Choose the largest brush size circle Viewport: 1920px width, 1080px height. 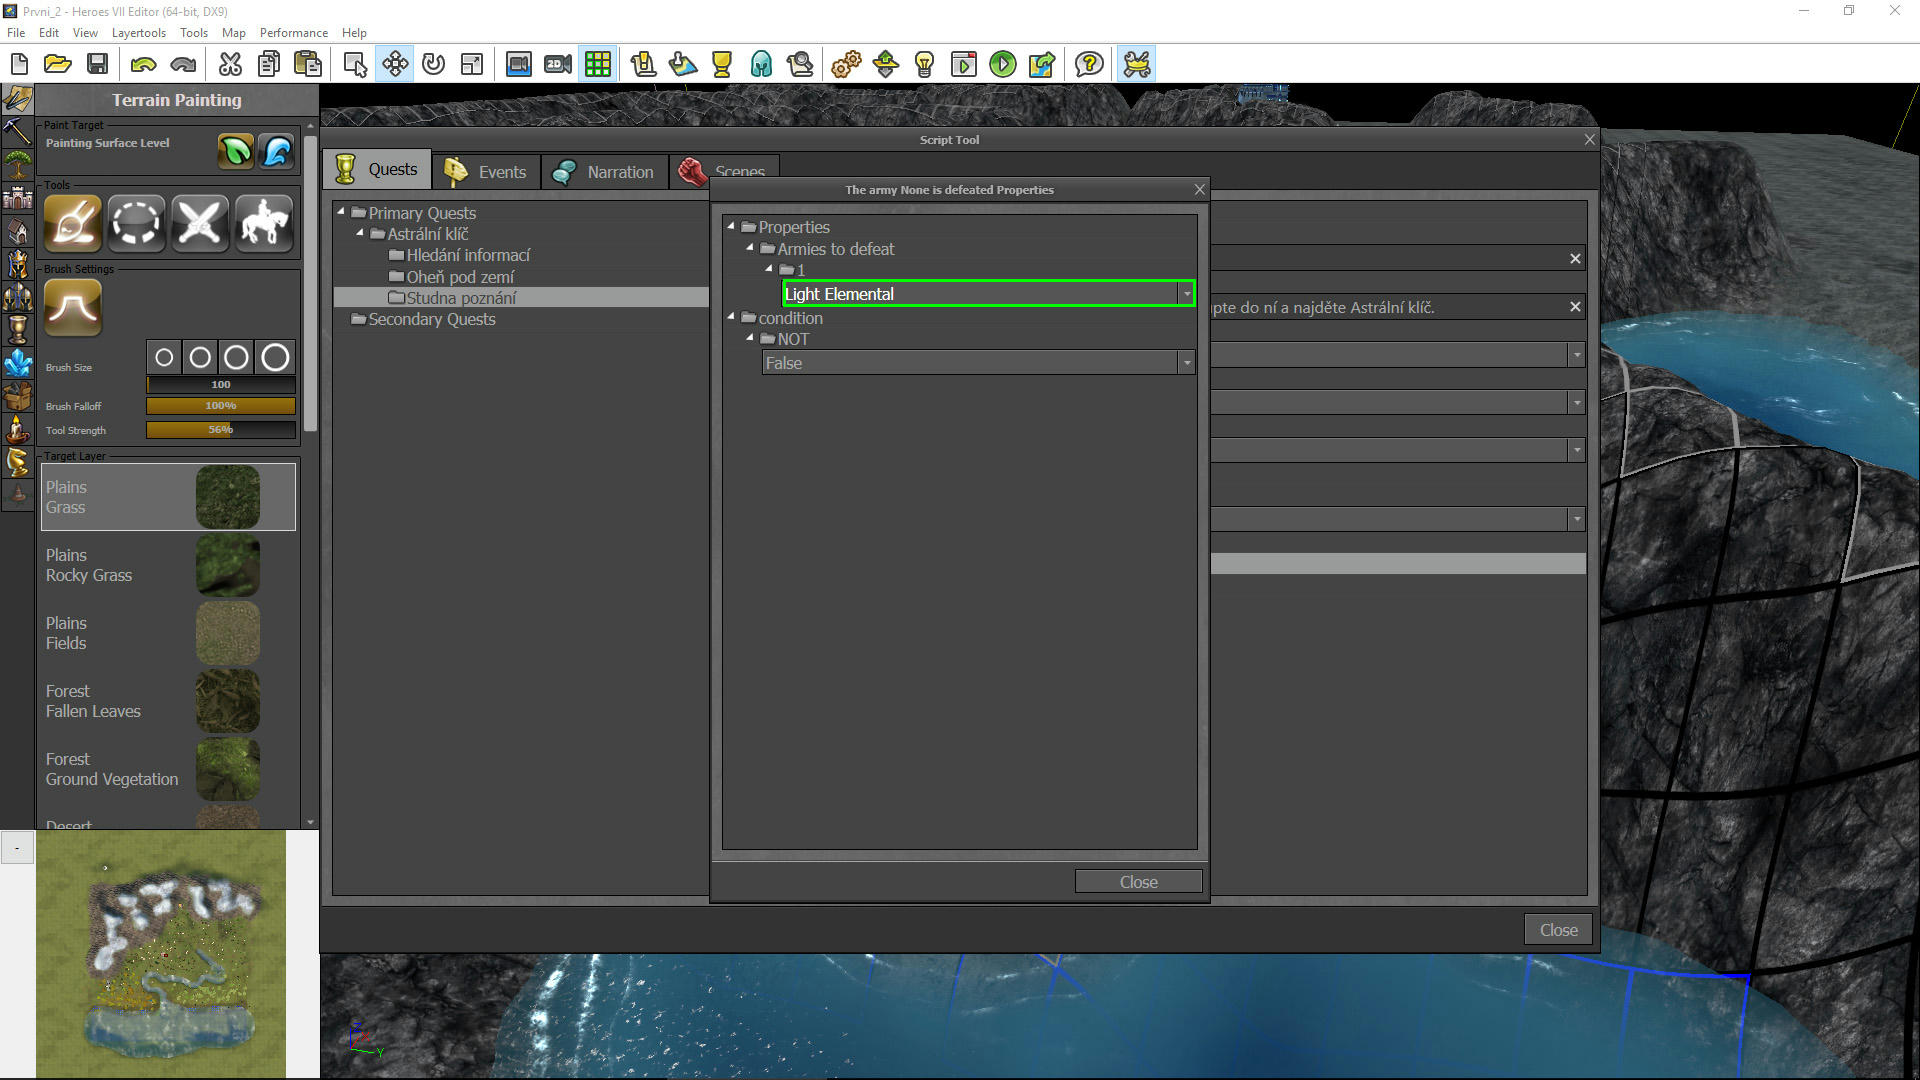(x=275, y=357)
